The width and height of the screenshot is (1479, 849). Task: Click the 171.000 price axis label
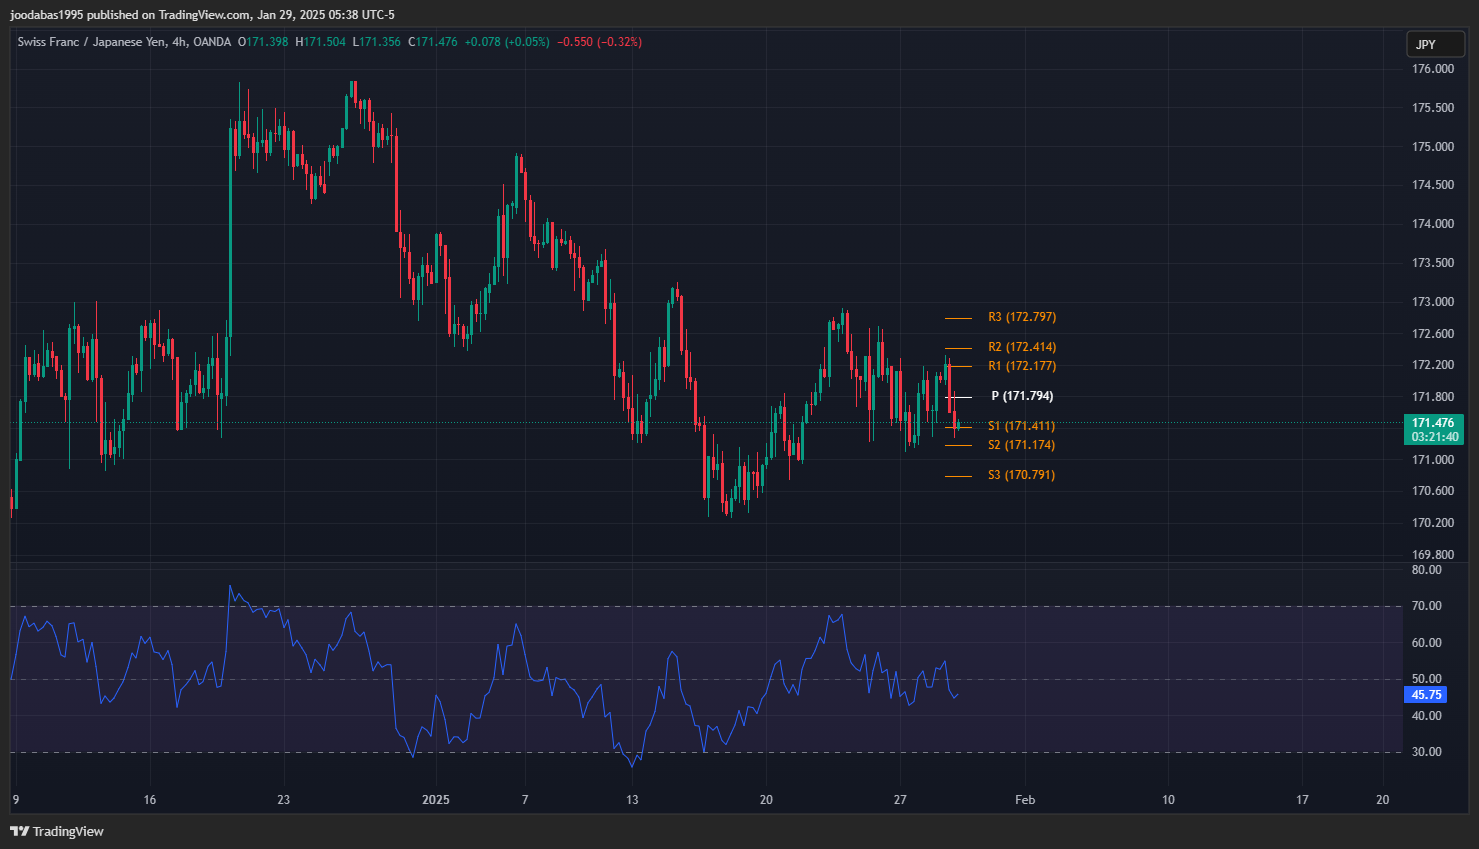1433,460
